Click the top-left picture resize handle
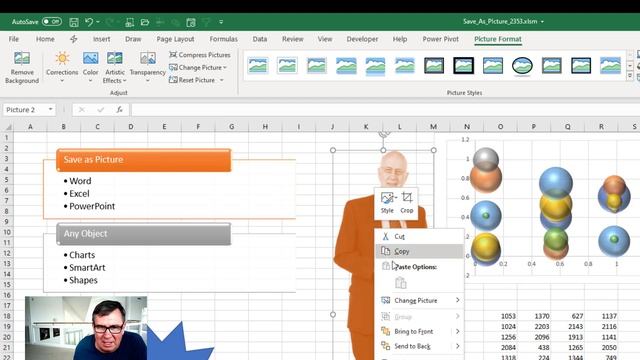This screenshot has height=360, width=640. 333,150
